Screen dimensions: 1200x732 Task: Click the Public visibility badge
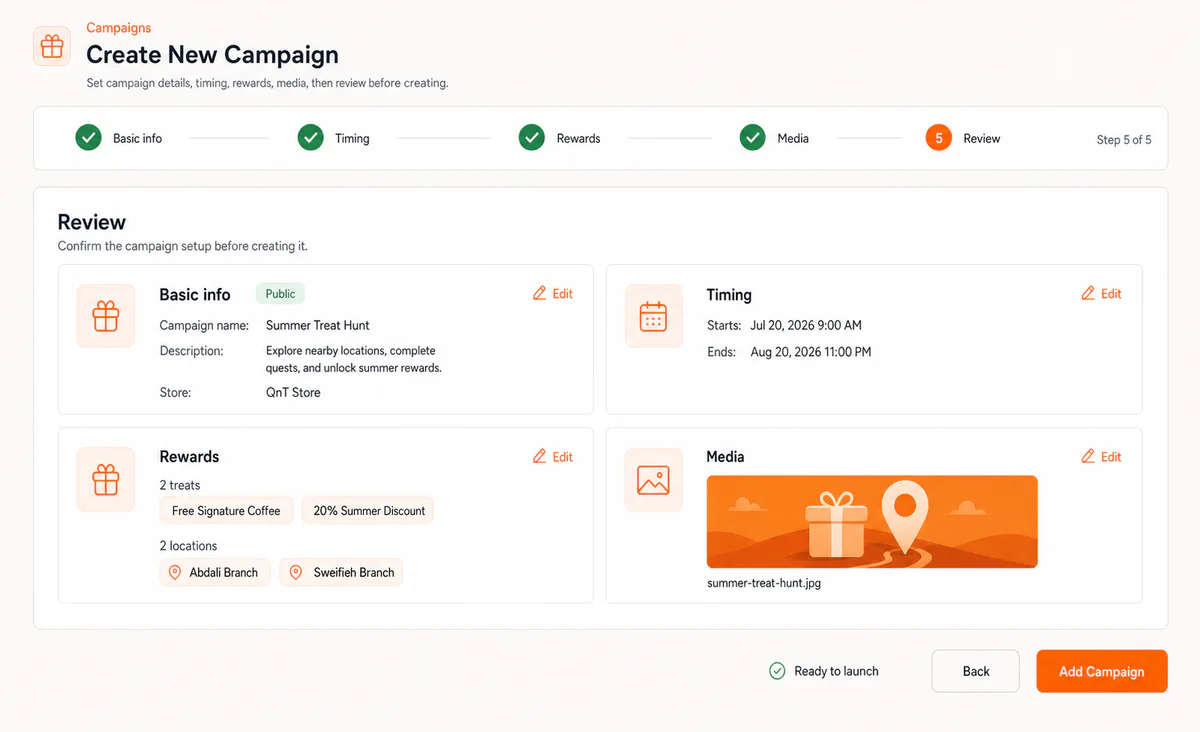280,293
